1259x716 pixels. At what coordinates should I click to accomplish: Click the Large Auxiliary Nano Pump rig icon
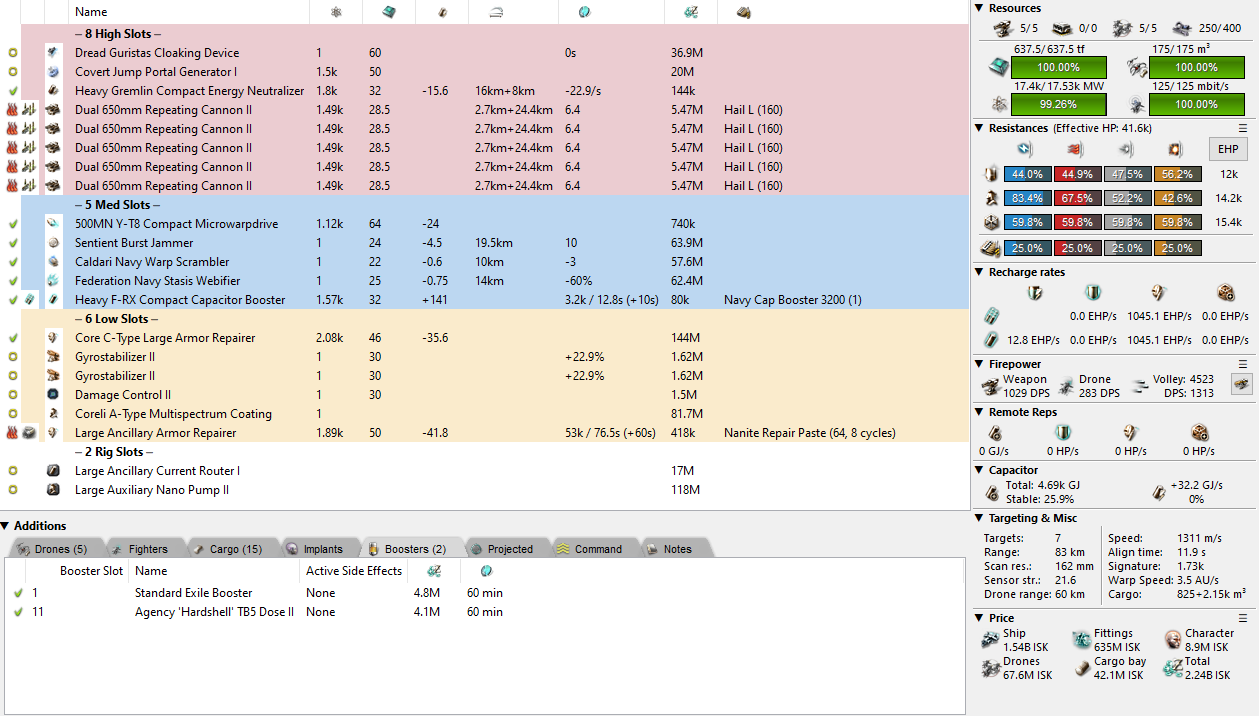pyautogui.click(x=53, y=490)
